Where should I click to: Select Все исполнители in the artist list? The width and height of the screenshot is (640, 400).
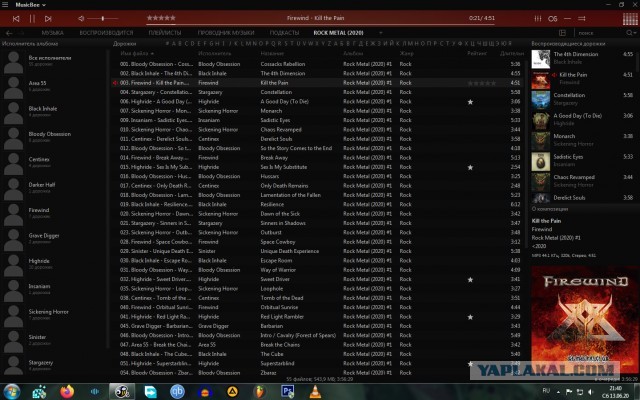pyautogui.click(x=50, y=58)
